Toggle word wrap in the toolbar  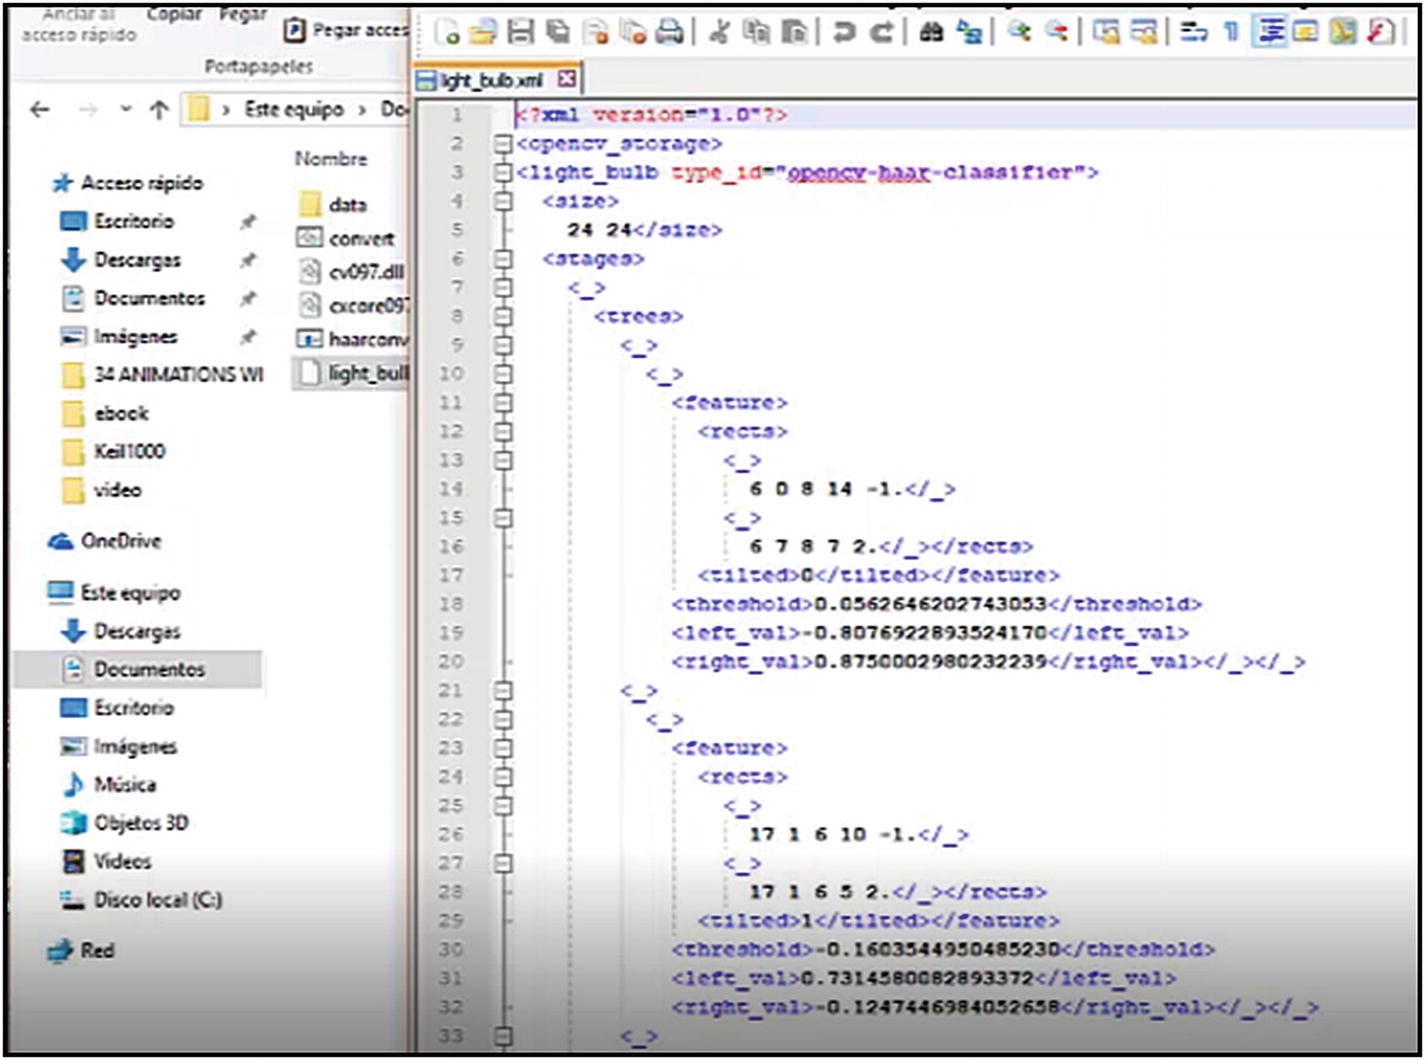tap(1192, 32)
